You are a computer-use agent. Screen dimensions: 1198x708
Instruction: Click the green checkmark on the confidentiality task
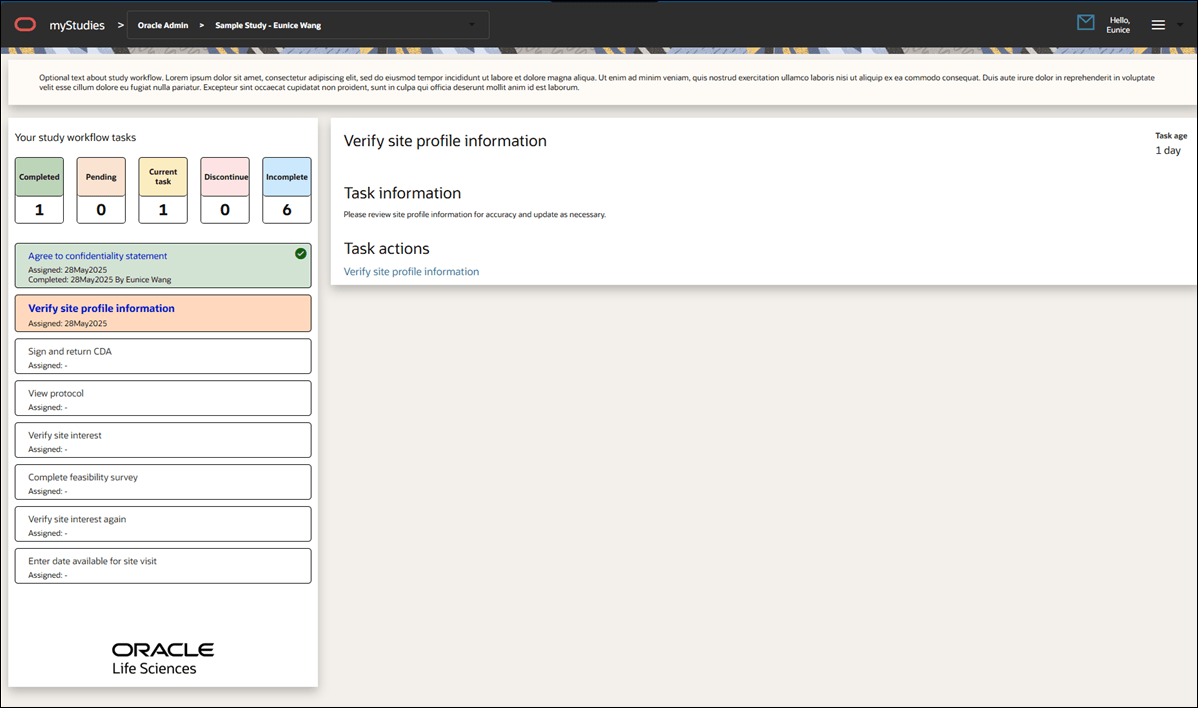tap(301, 255)
